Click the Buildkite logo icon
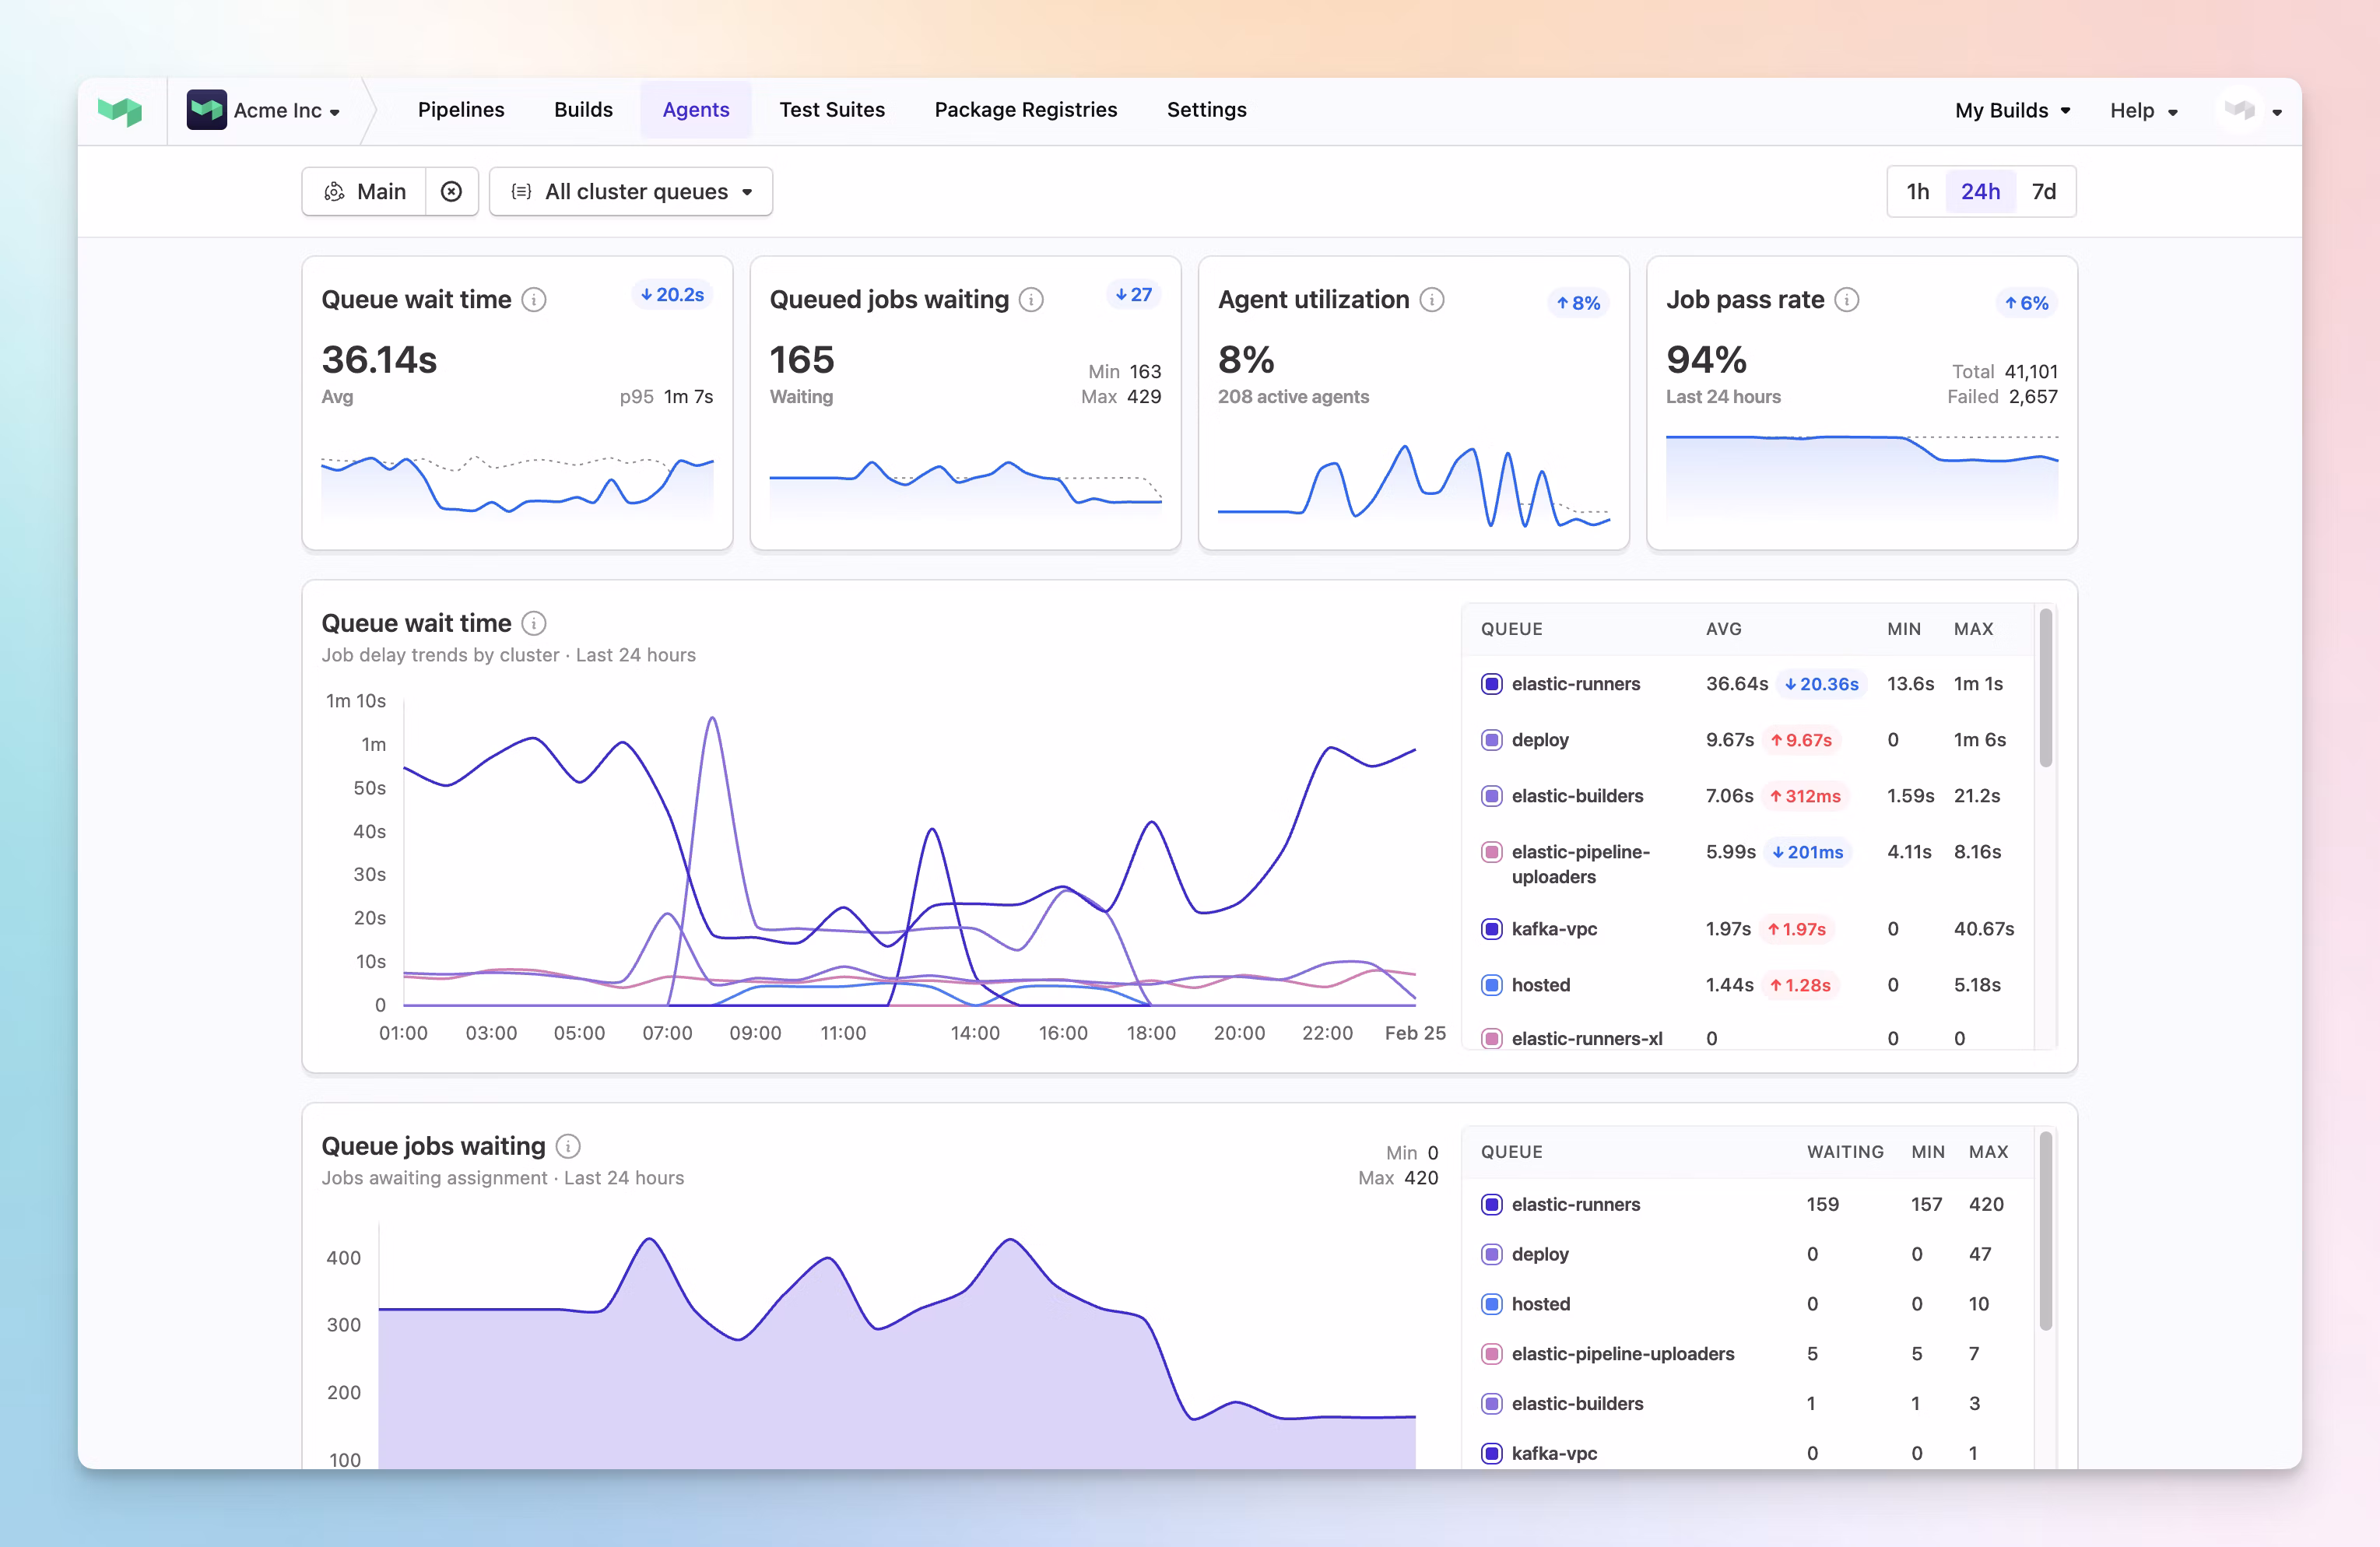Image resolution: width=2380 pixels, height=1547 pixels. [120, 110]
